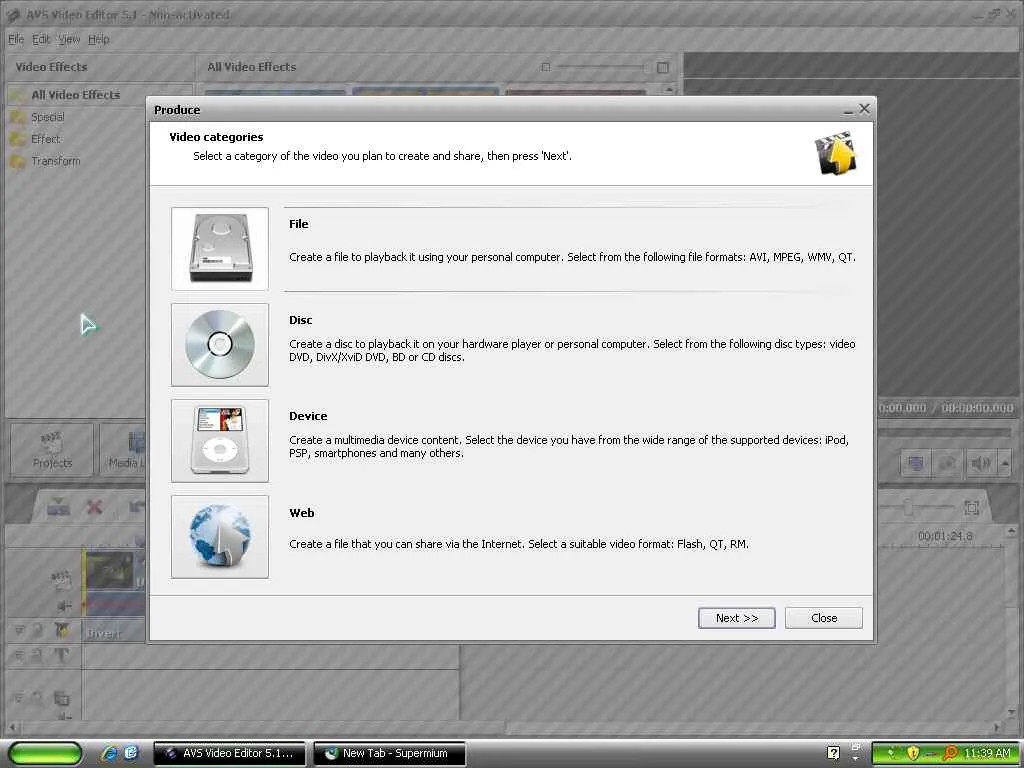Screen dimensions: 1024x768
Task: Click the preview playback progress bar
Action: click(945, 432)
